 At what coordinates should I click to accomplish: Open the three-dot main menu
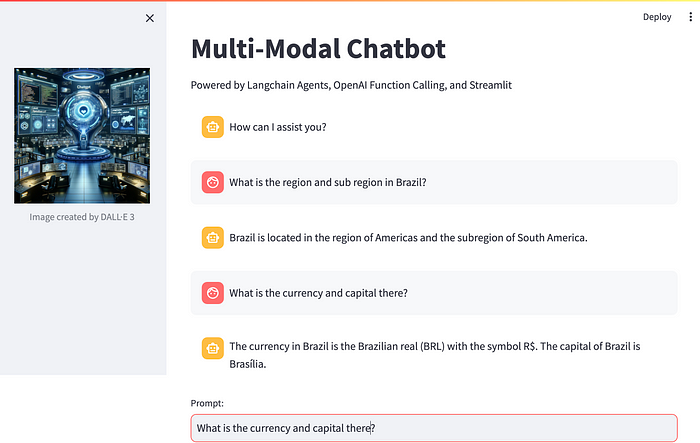[690, 17]
